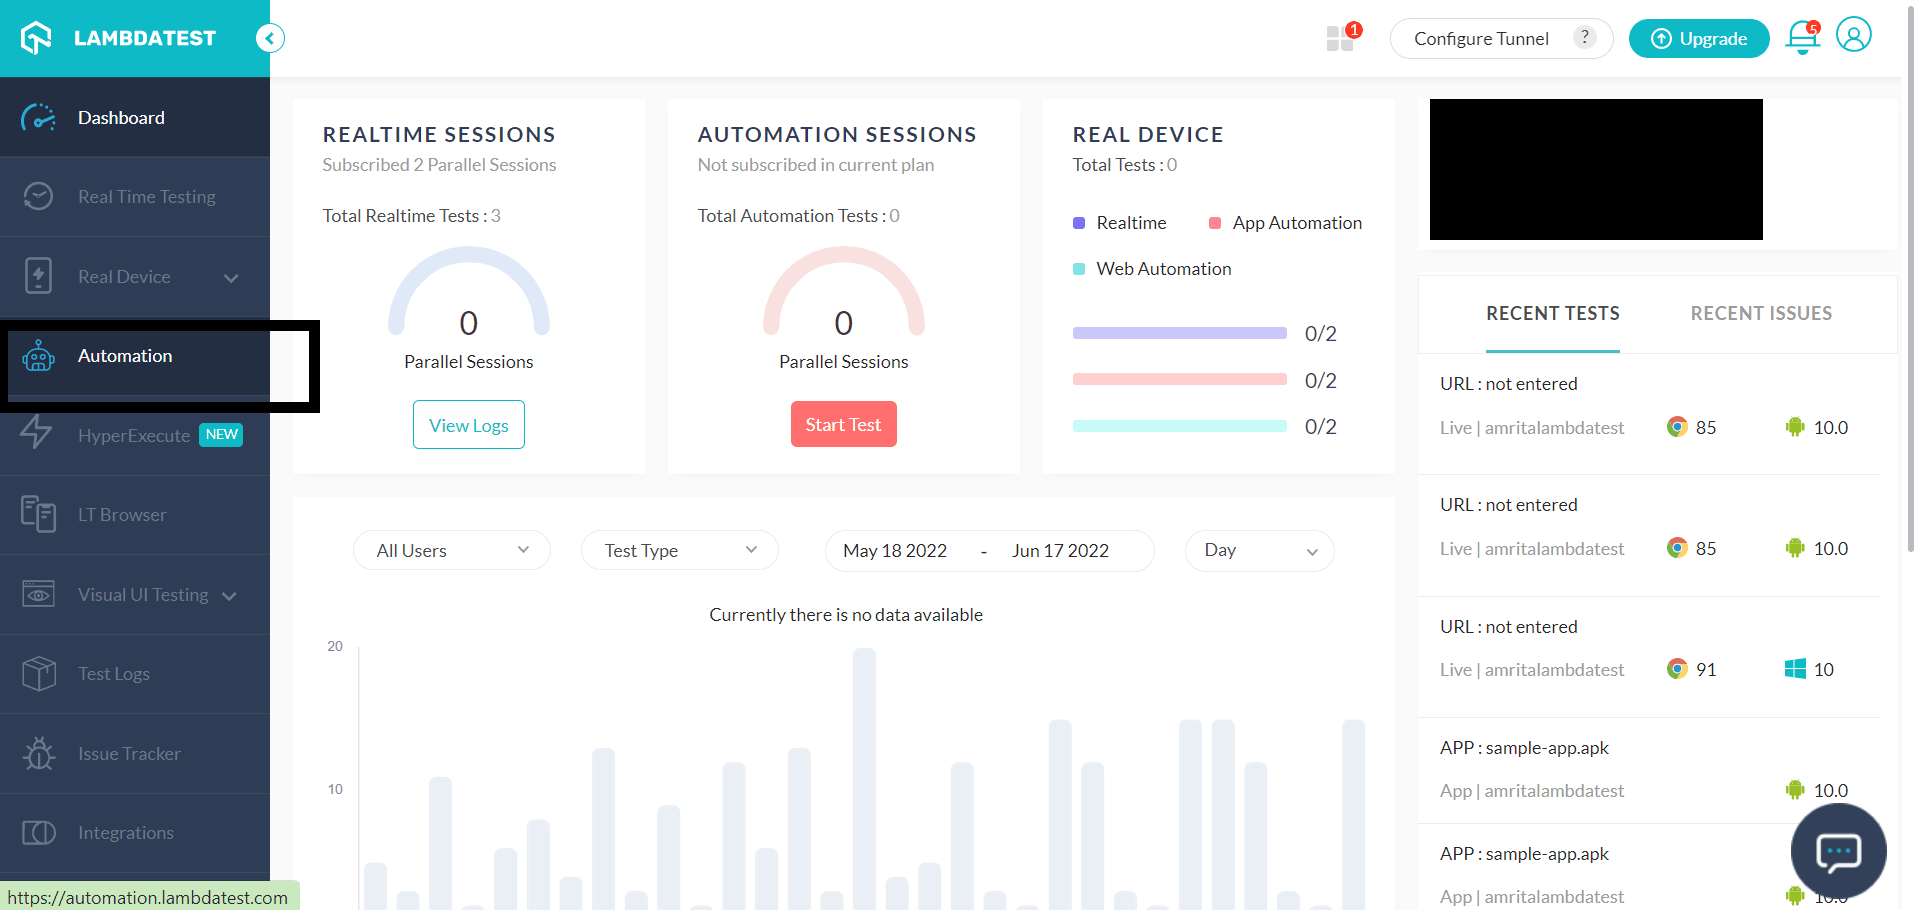Open the chat support bubble
Screen dimensions: 1920x910
(x=1838, y=851)
